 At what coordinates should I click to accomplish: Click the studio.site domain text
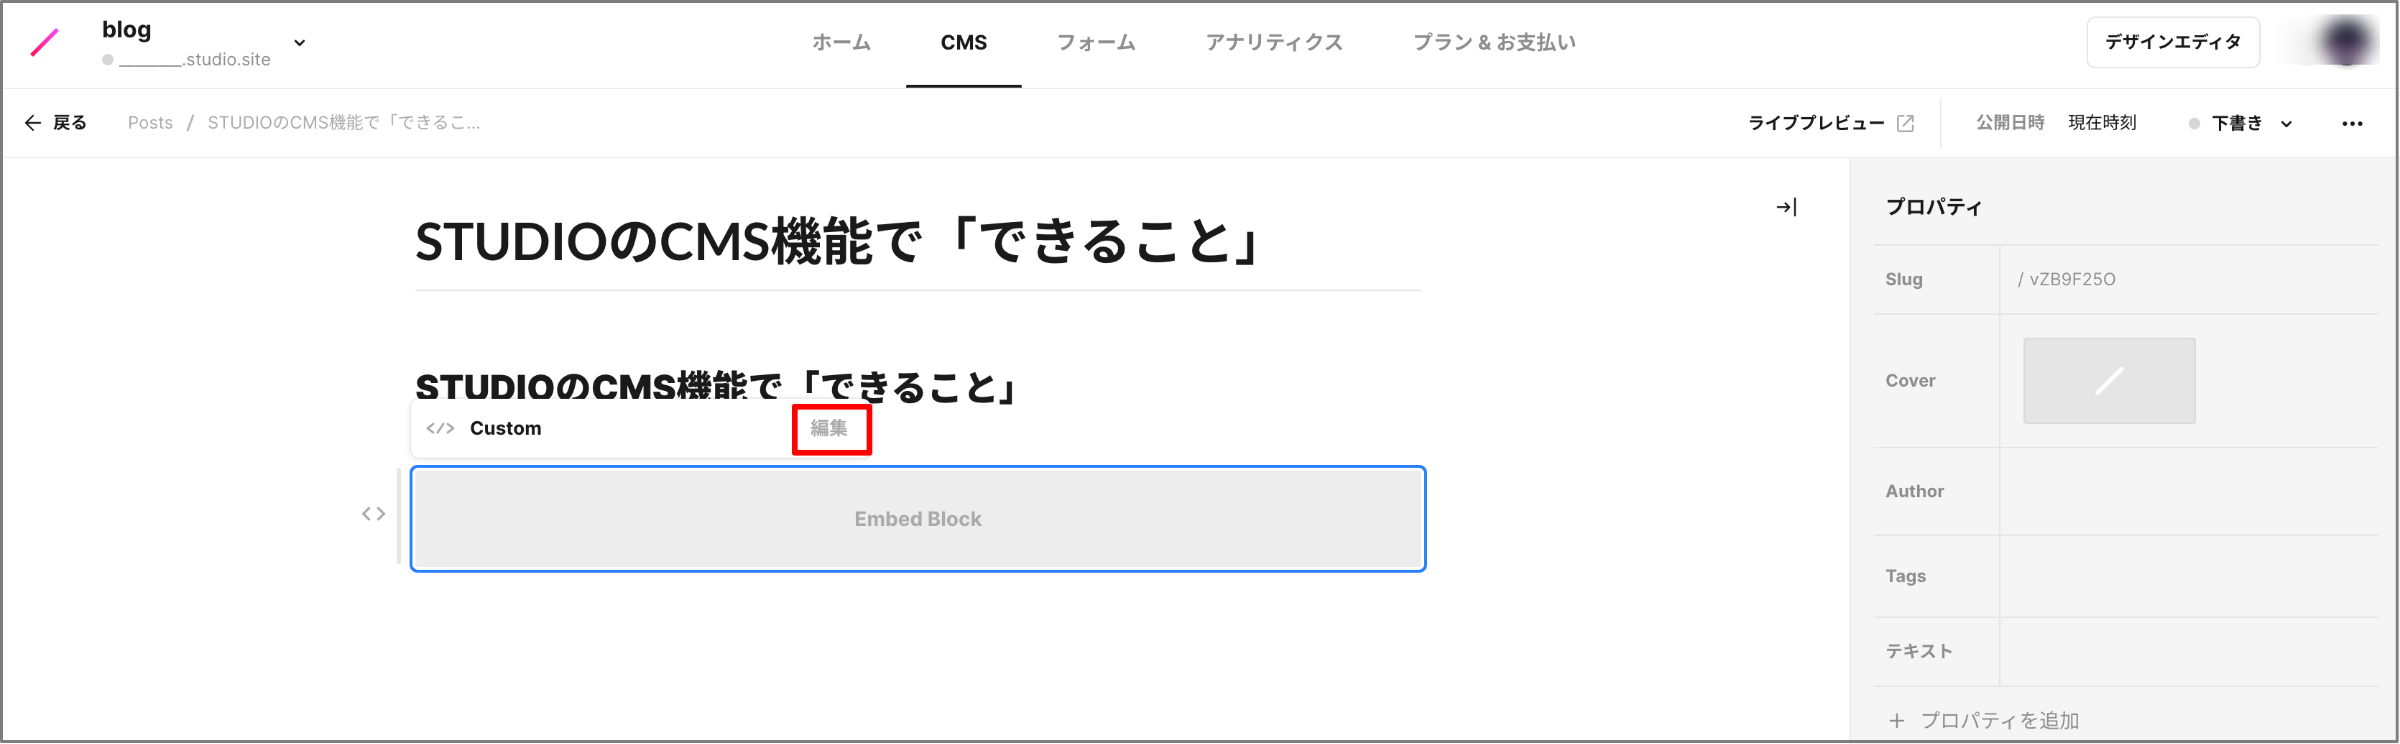[x=195, y=60]
